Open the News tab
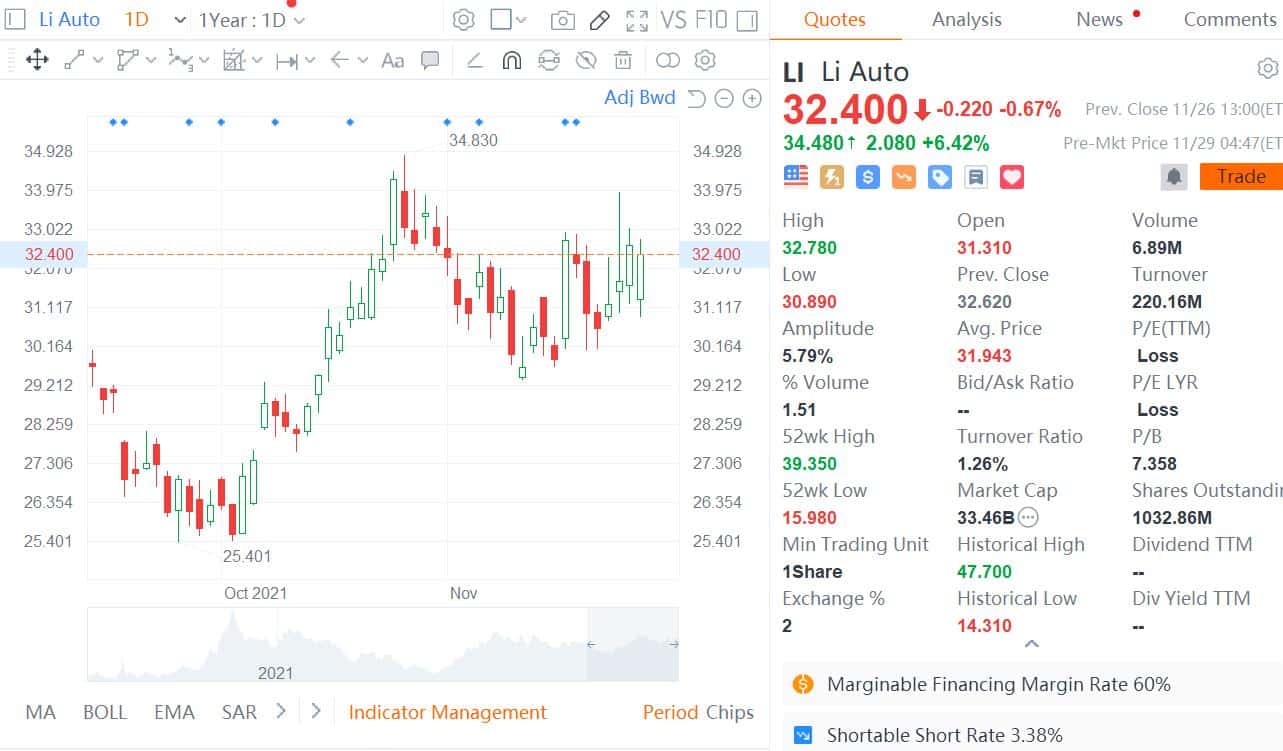1283x751 pixels. tap(1098, 19)
